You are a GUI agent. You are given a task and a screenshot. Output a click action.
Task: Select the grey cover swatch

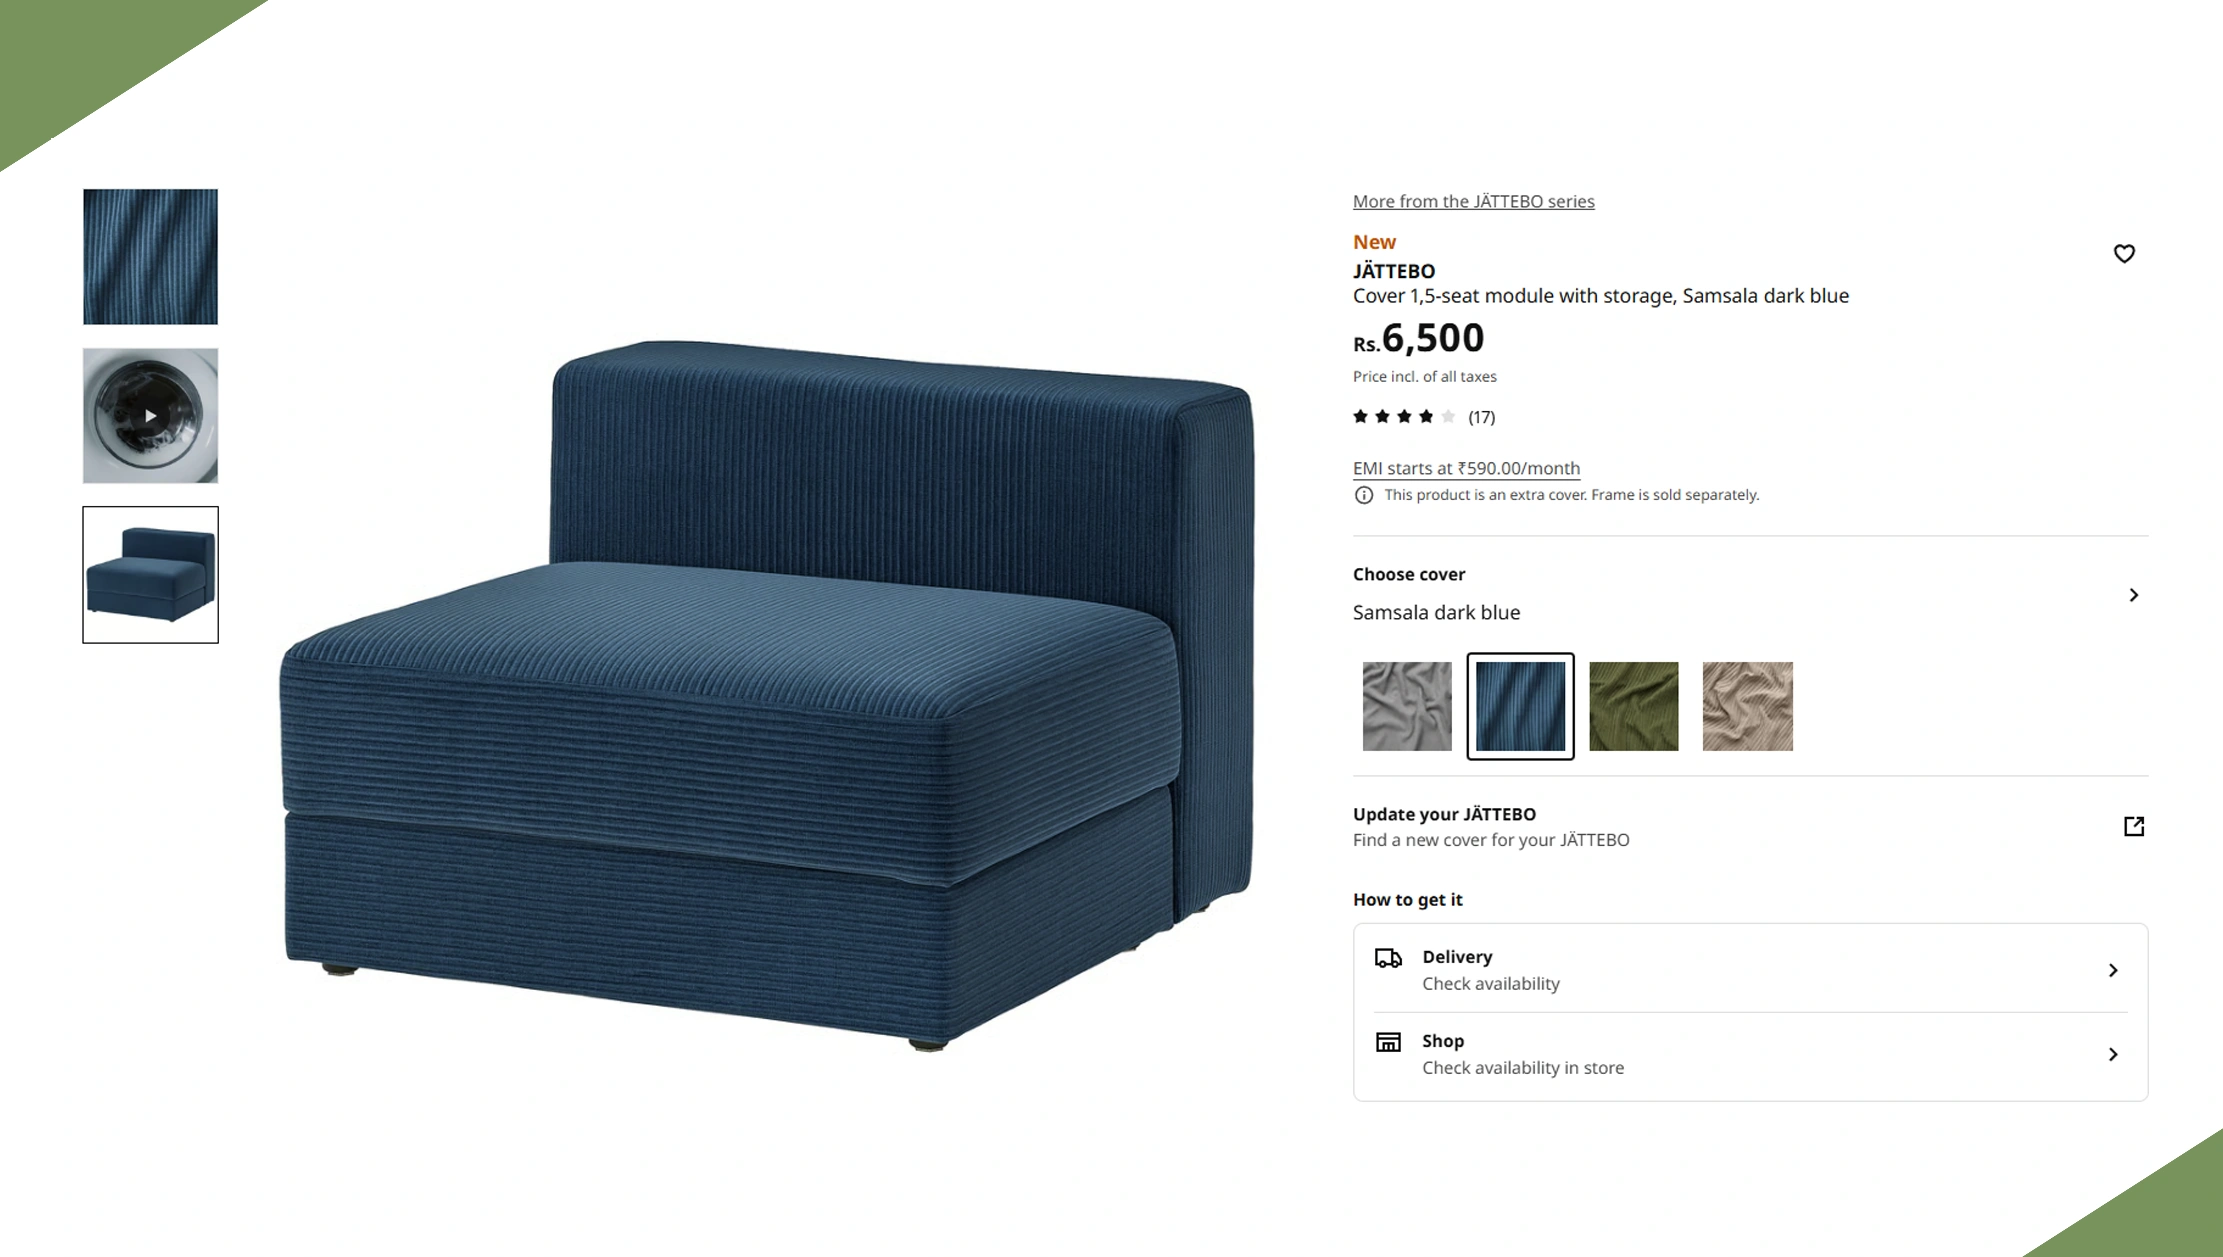tap(1407, 706)
